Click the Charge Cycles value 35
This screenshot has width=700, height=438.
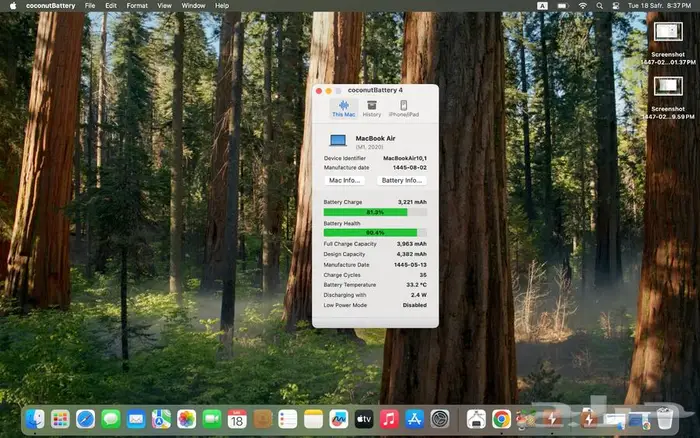(423, 275)
